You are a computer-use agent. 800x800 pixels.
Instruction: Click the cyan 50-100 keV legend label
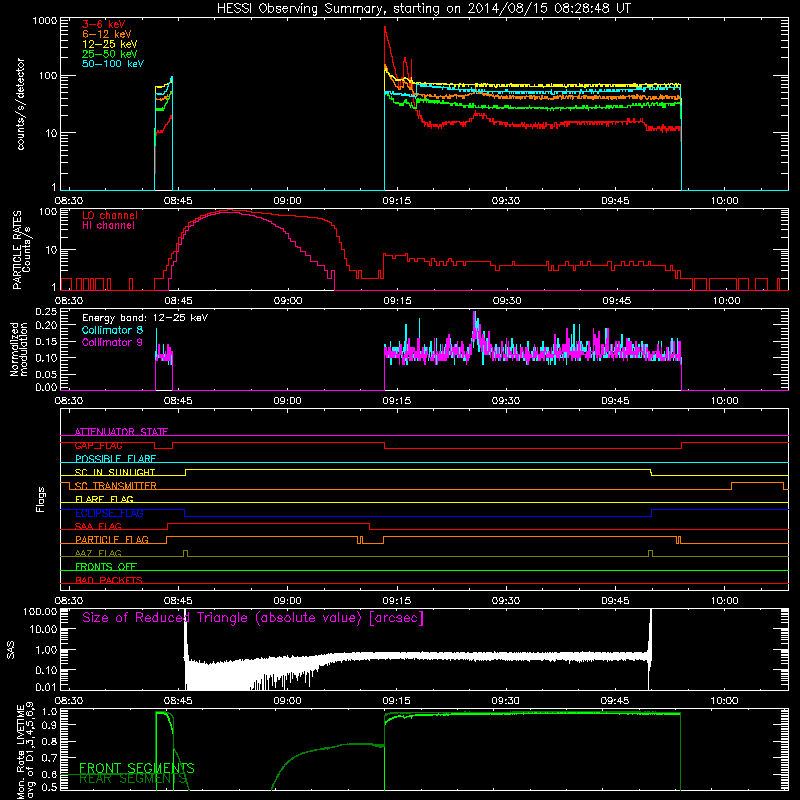[x=113, y=64]
